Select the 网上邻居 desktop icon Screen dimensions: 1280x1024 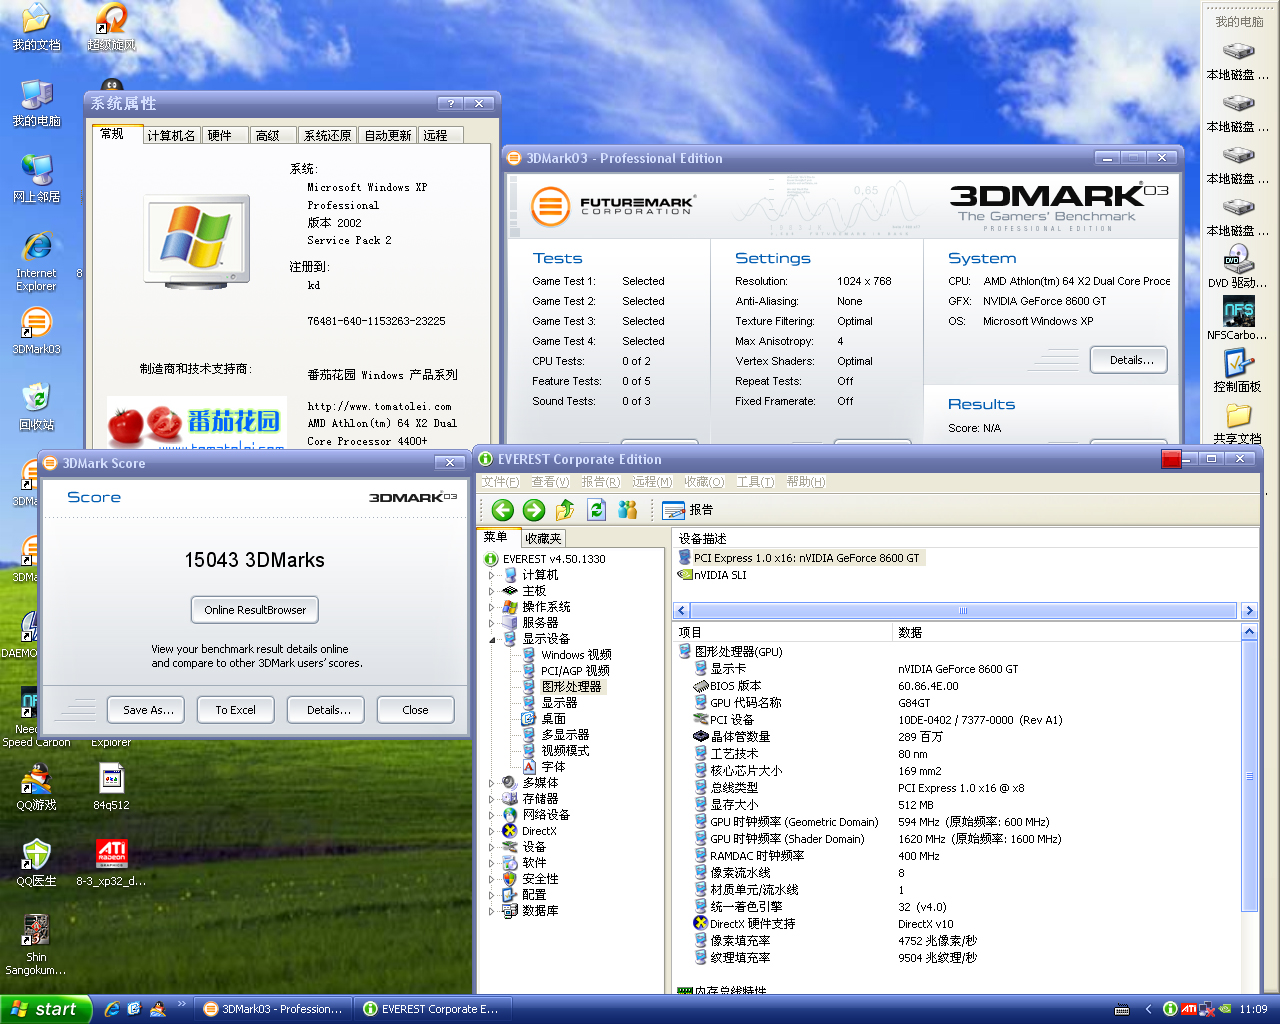point(36,179)
